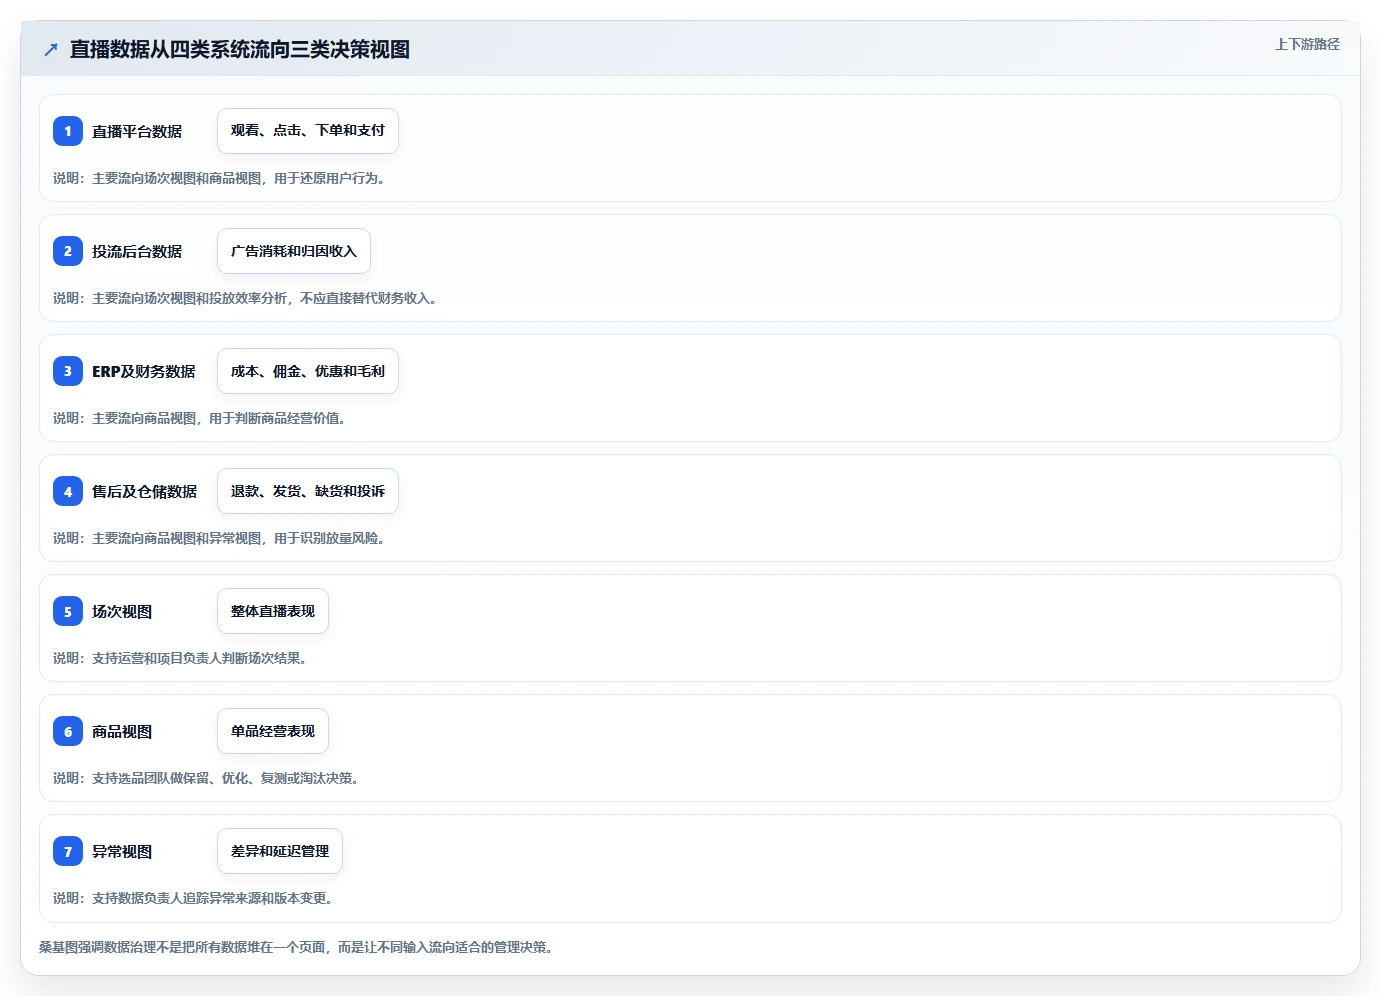This screenshot has height=996, width=1381.
Task: Select number badge 4 for 售后及仓储数据
Action: (68, 491)
